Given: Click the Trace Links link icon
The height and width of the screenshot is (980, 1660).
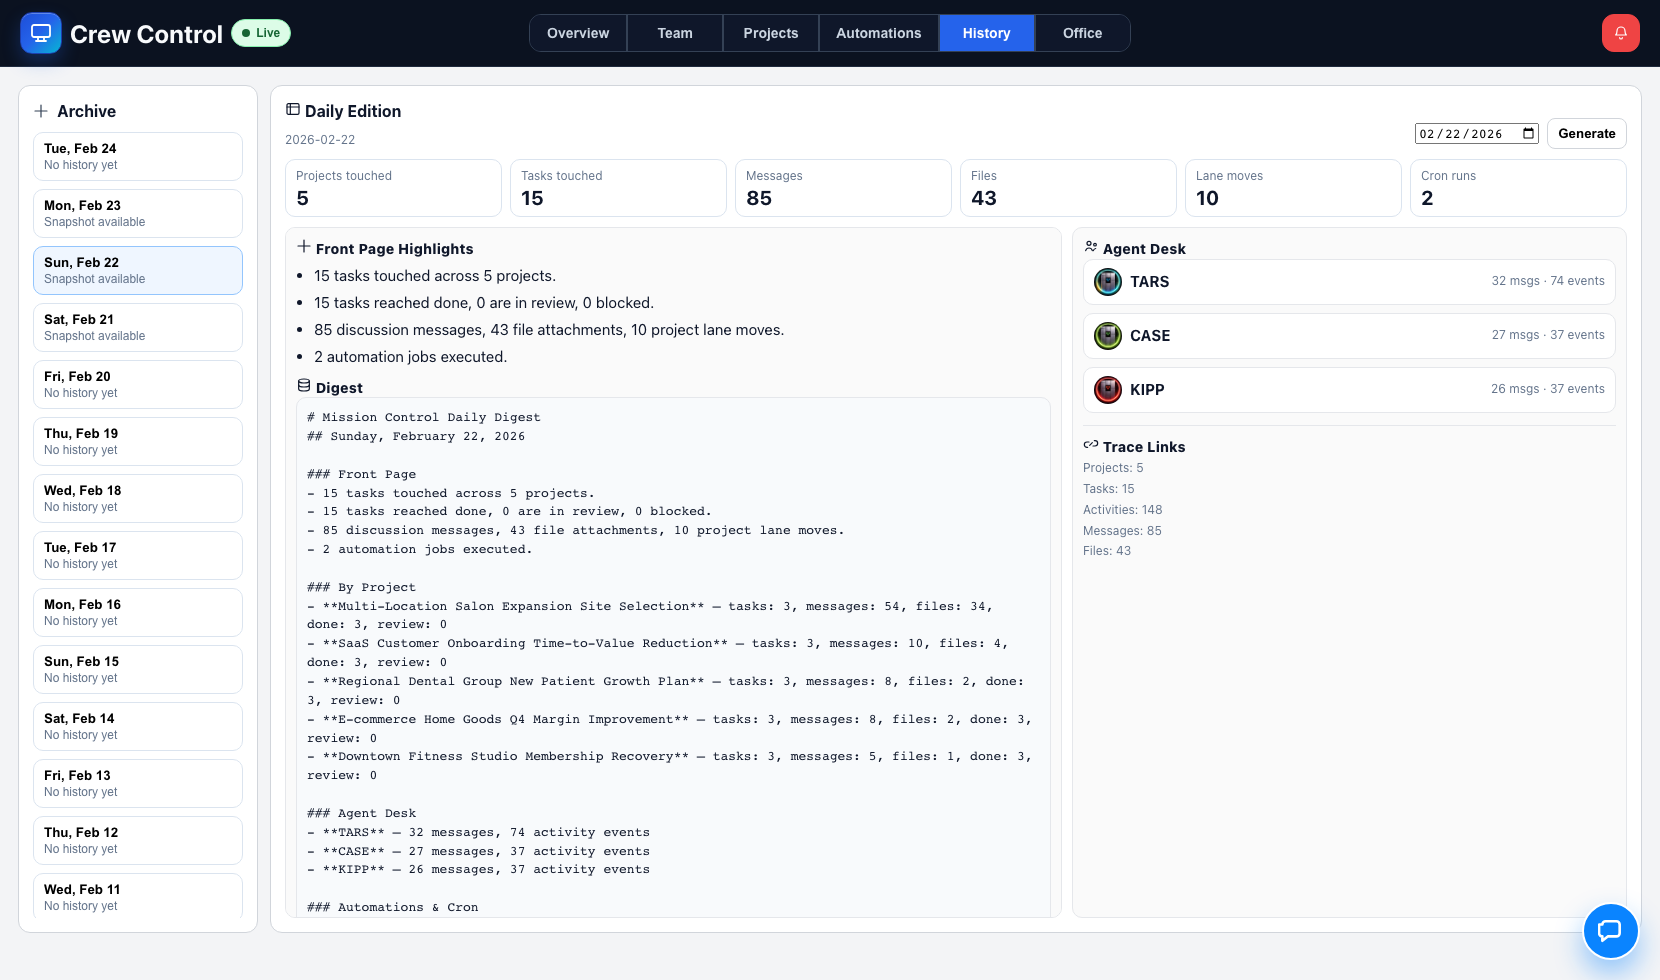Looking at the screenshot, I should pos(1091,446).
